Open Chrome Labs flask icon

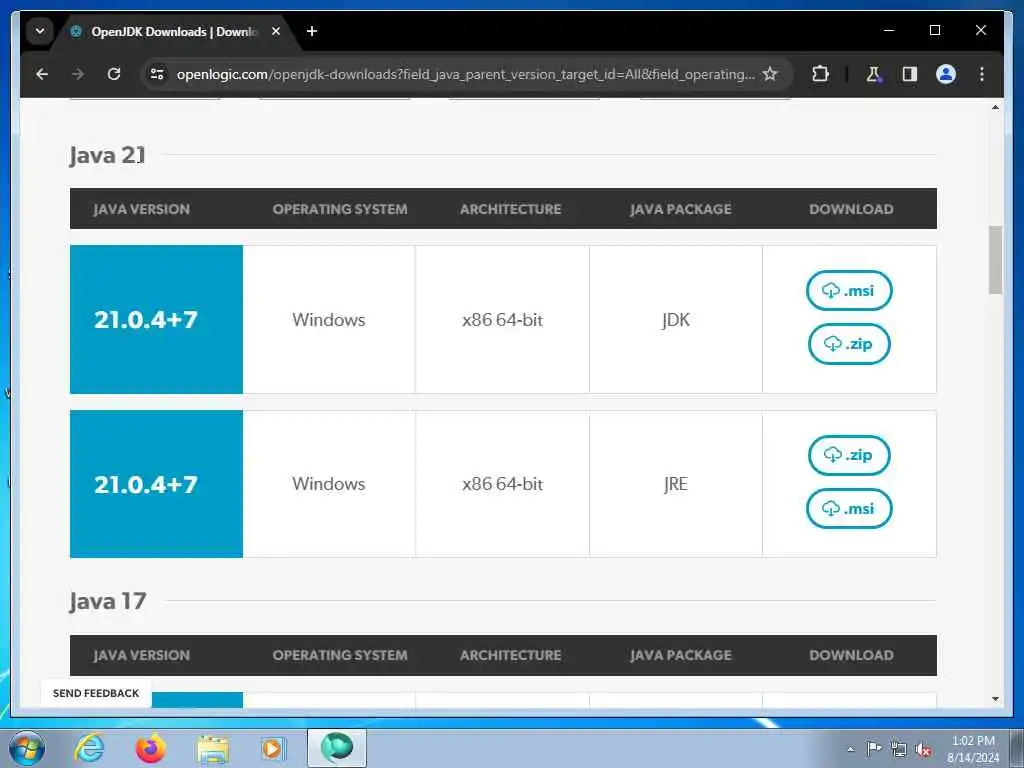click(x=873, y=74)
